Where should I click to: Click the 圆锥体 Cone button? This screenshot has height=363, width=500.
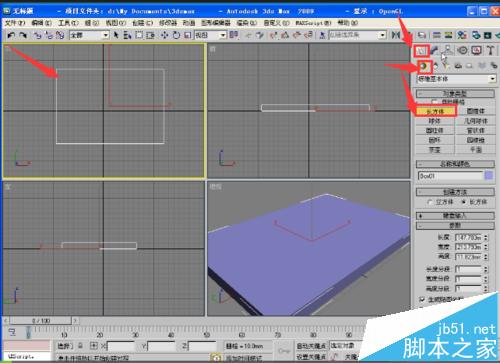(475, 111)
